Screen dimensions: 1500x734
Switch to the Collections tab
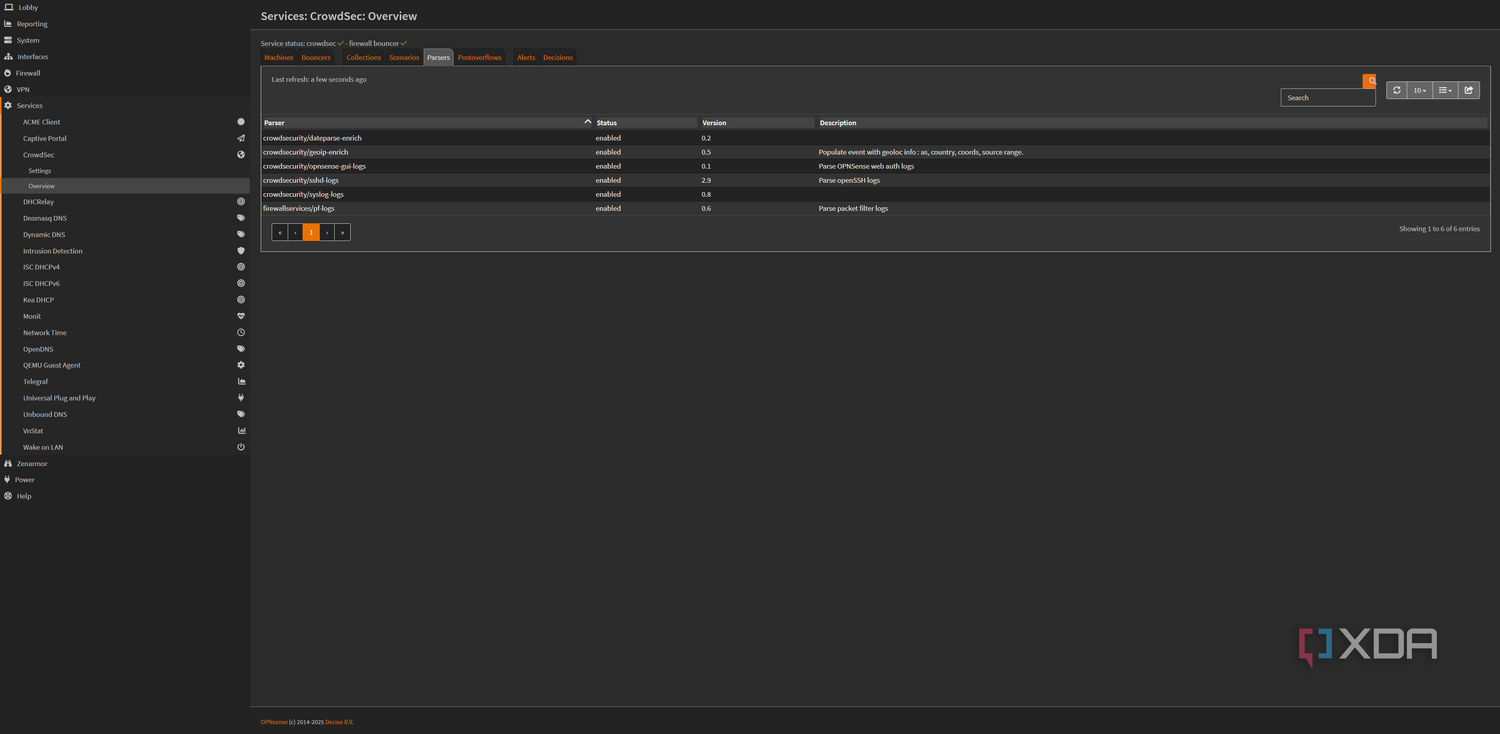pyautogui.click(x=364, y=58)
